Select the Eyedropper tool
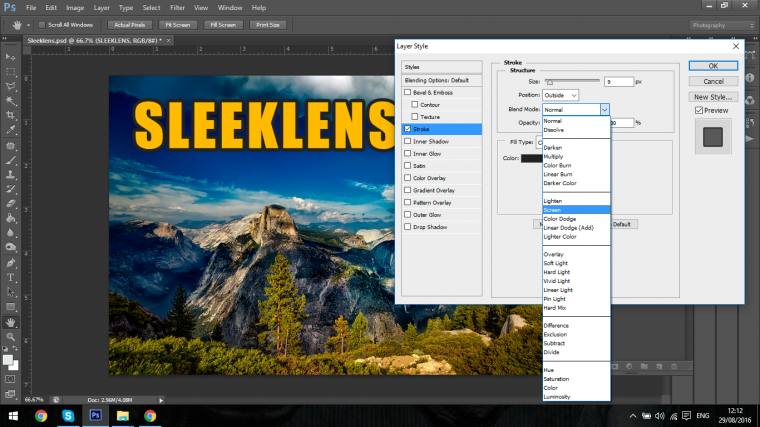Screen dimensions: 760x427 (x=10, y=130)
